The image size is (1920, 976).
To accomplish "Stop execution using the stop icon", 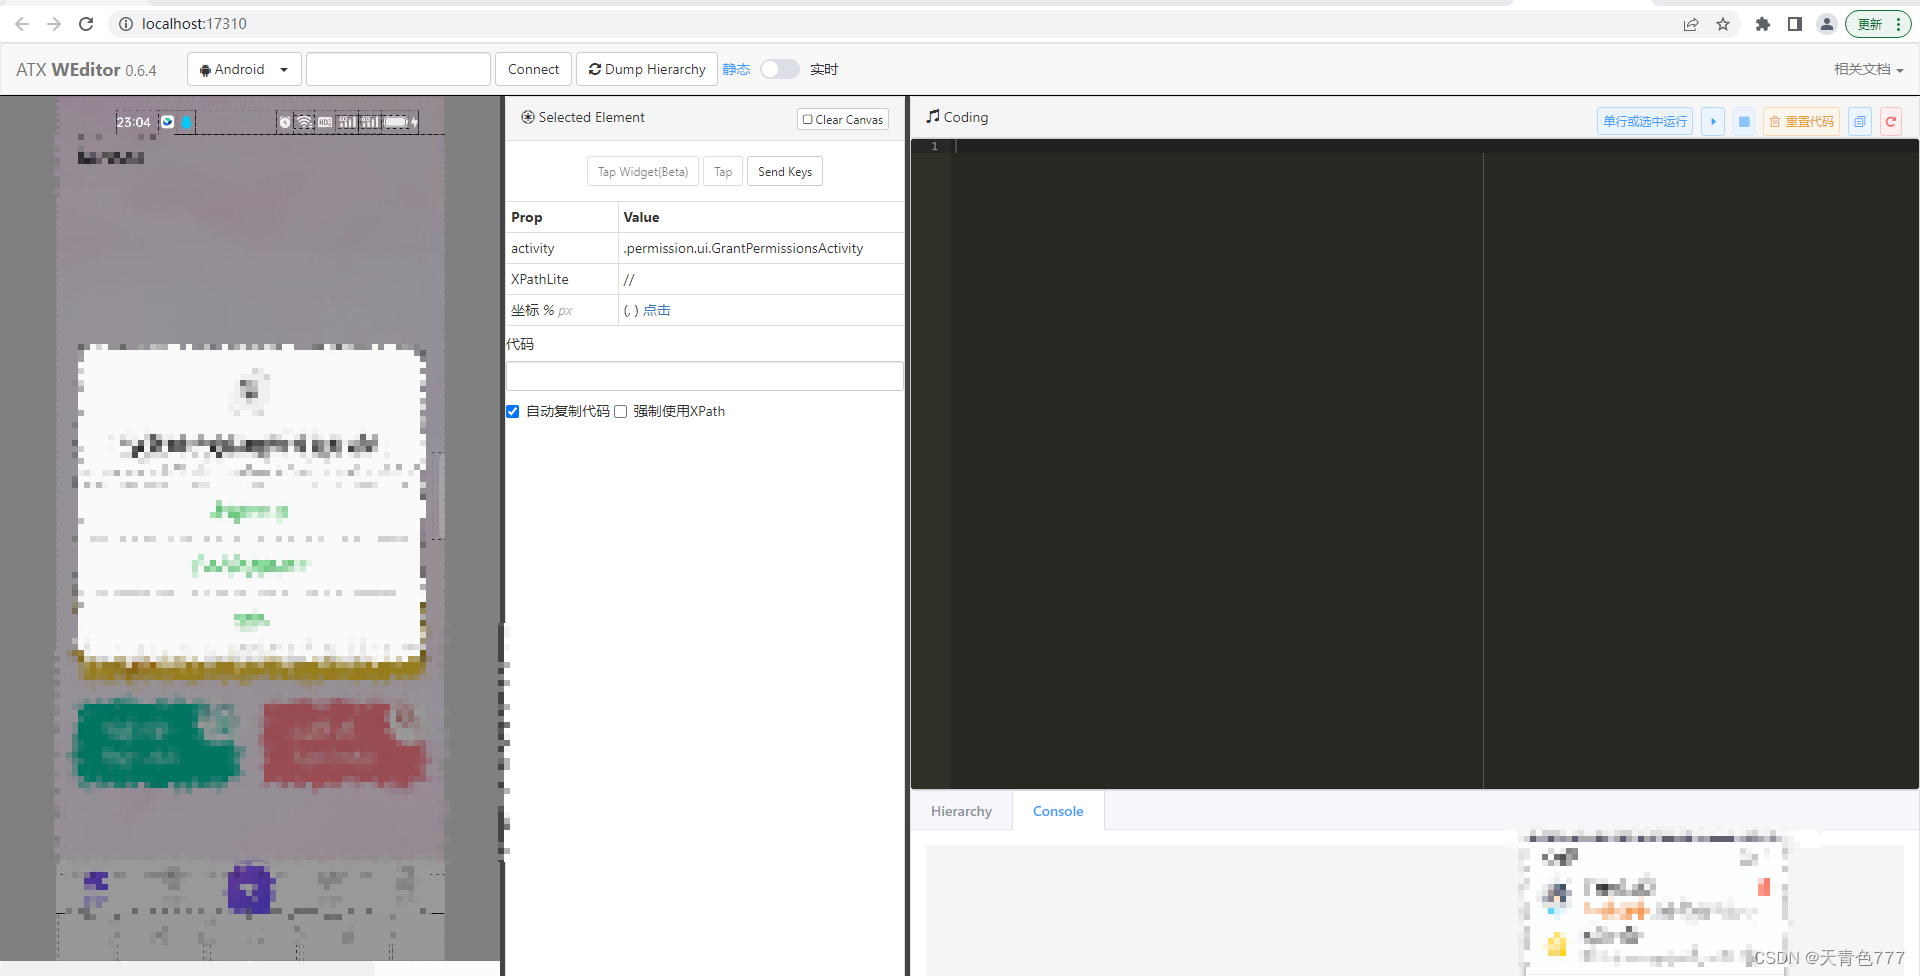I will tap(1743, 121).
